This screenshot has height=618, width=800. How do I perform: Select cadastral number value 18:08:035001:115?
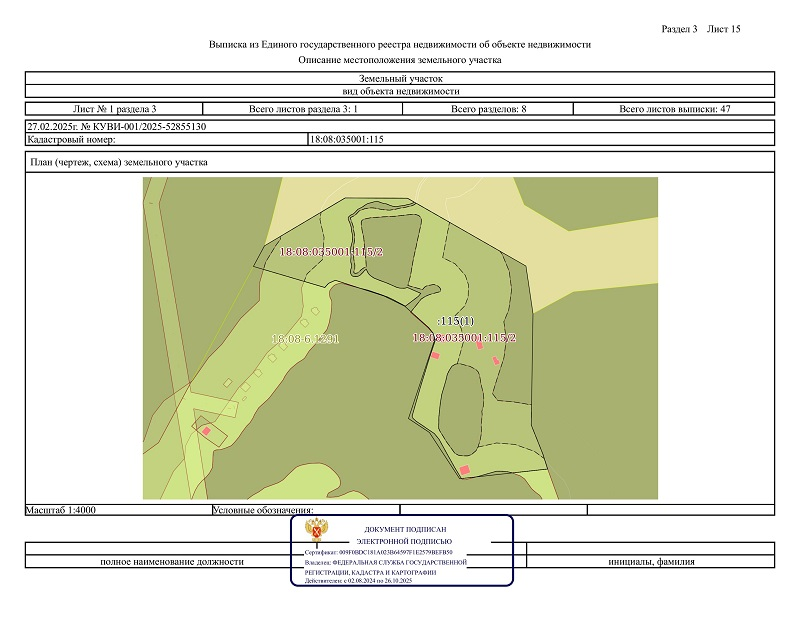click(x=348, y=139)
